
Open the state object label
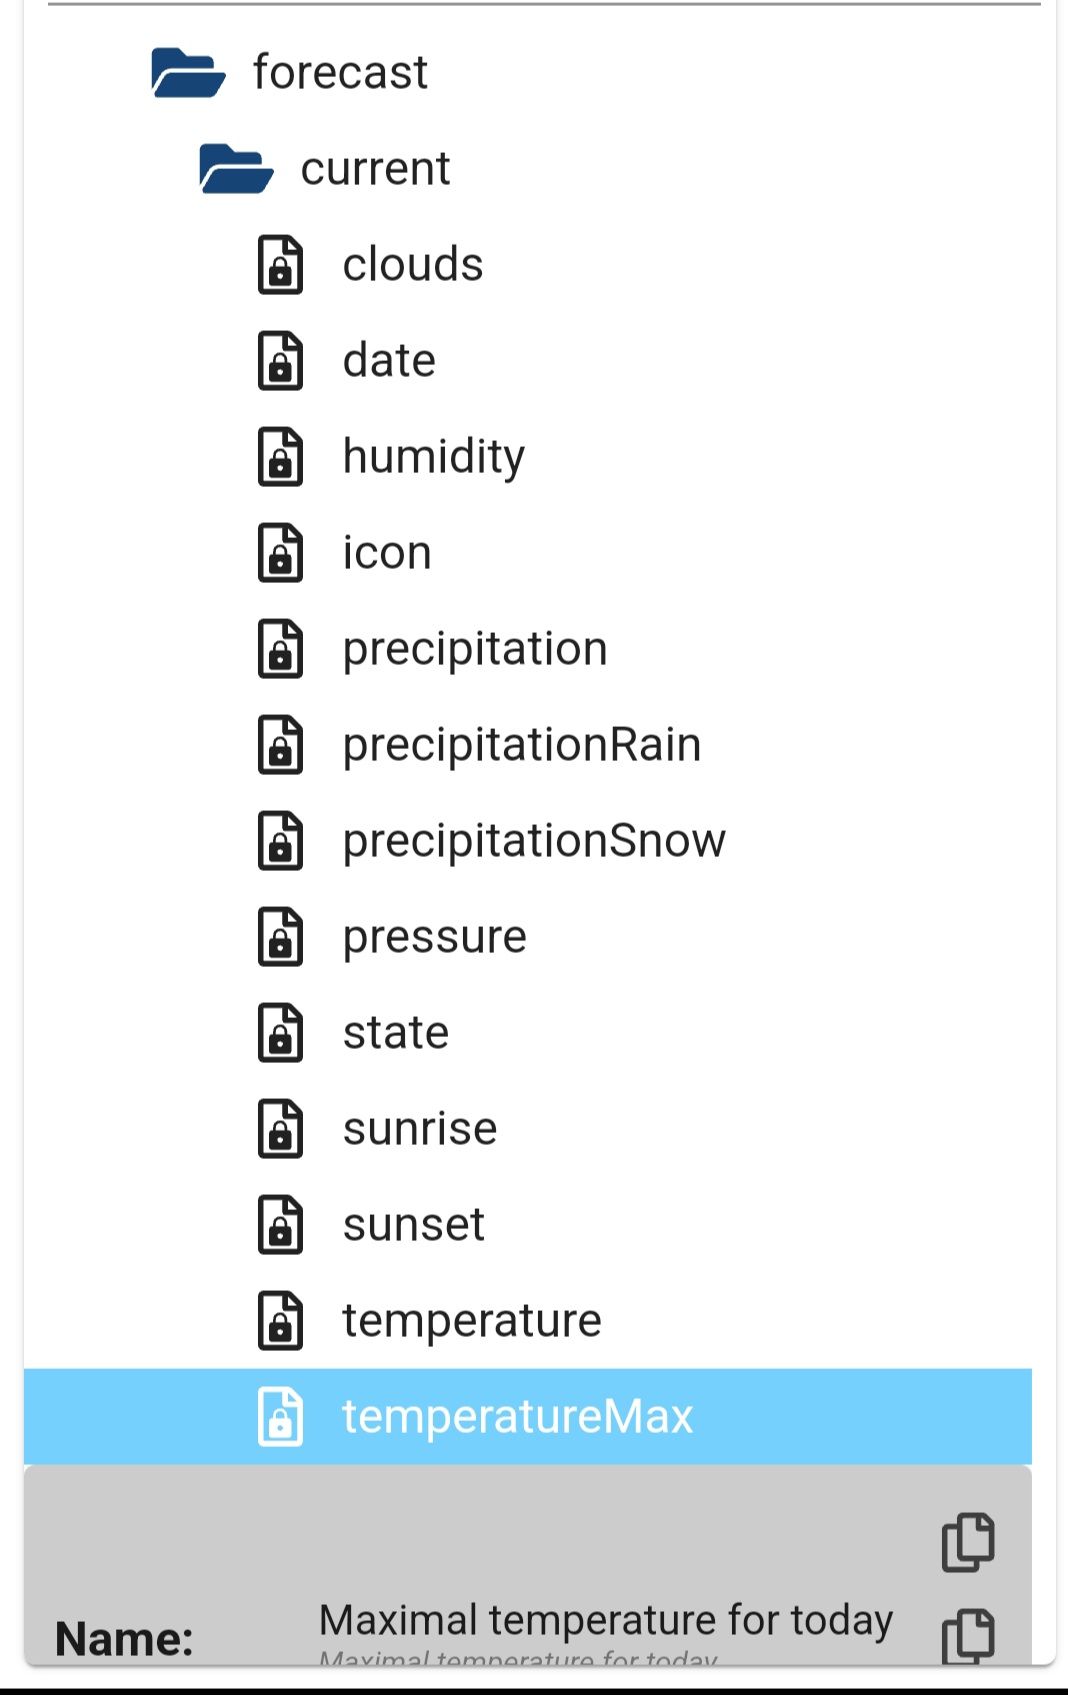pos(395,1033)
